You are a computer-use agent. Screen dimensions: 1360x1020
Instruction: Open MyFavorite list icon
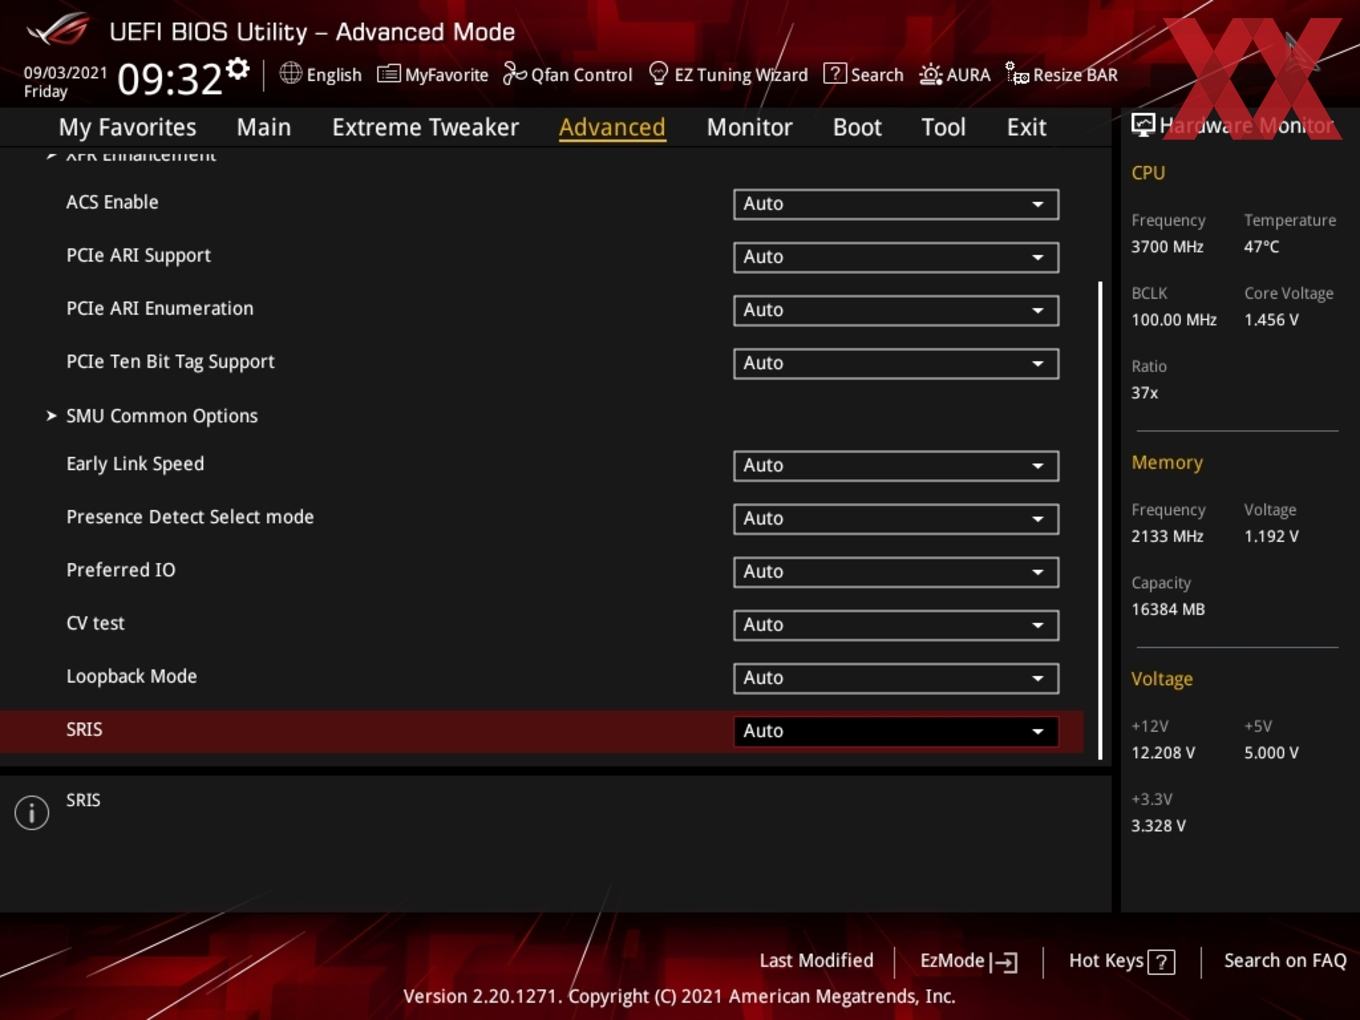click(x=388, y=74)
